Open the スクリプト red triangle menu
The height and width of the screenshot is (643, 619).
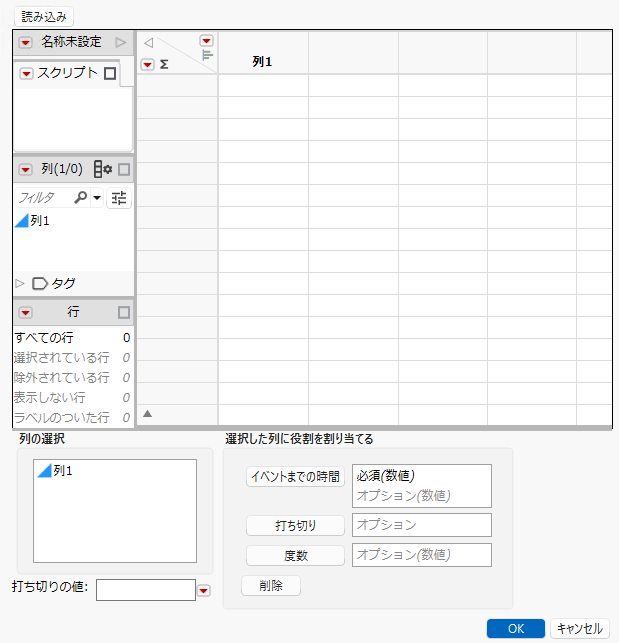pyautogui.click(x=27, y=74)
